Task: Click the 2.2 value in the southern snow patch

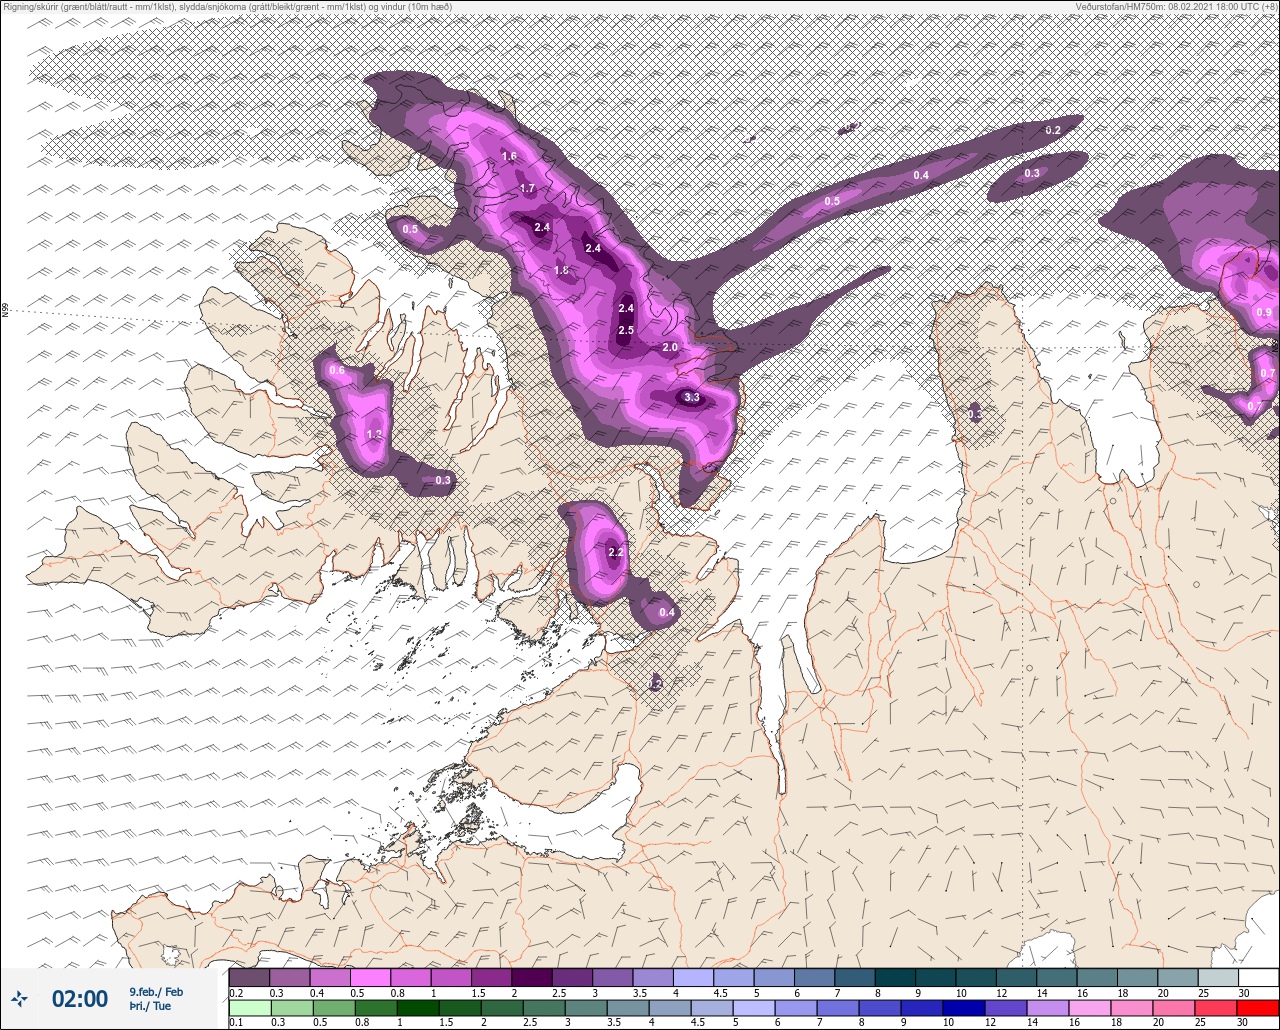Action: pos(616,552)
